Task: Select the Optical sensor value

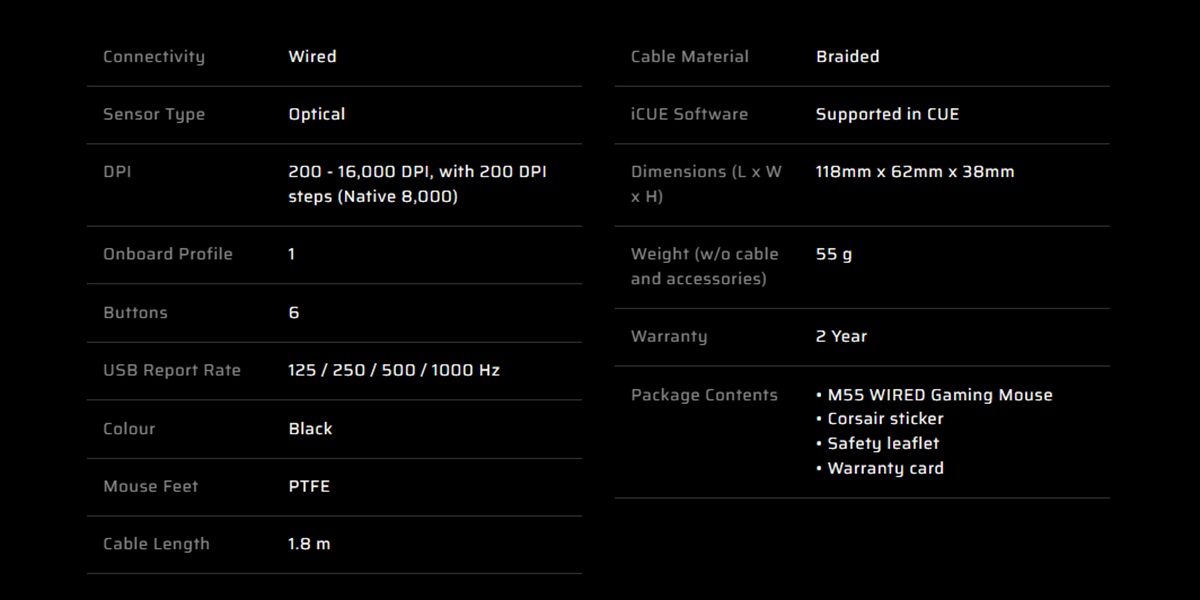Action: tap(317, 115)
